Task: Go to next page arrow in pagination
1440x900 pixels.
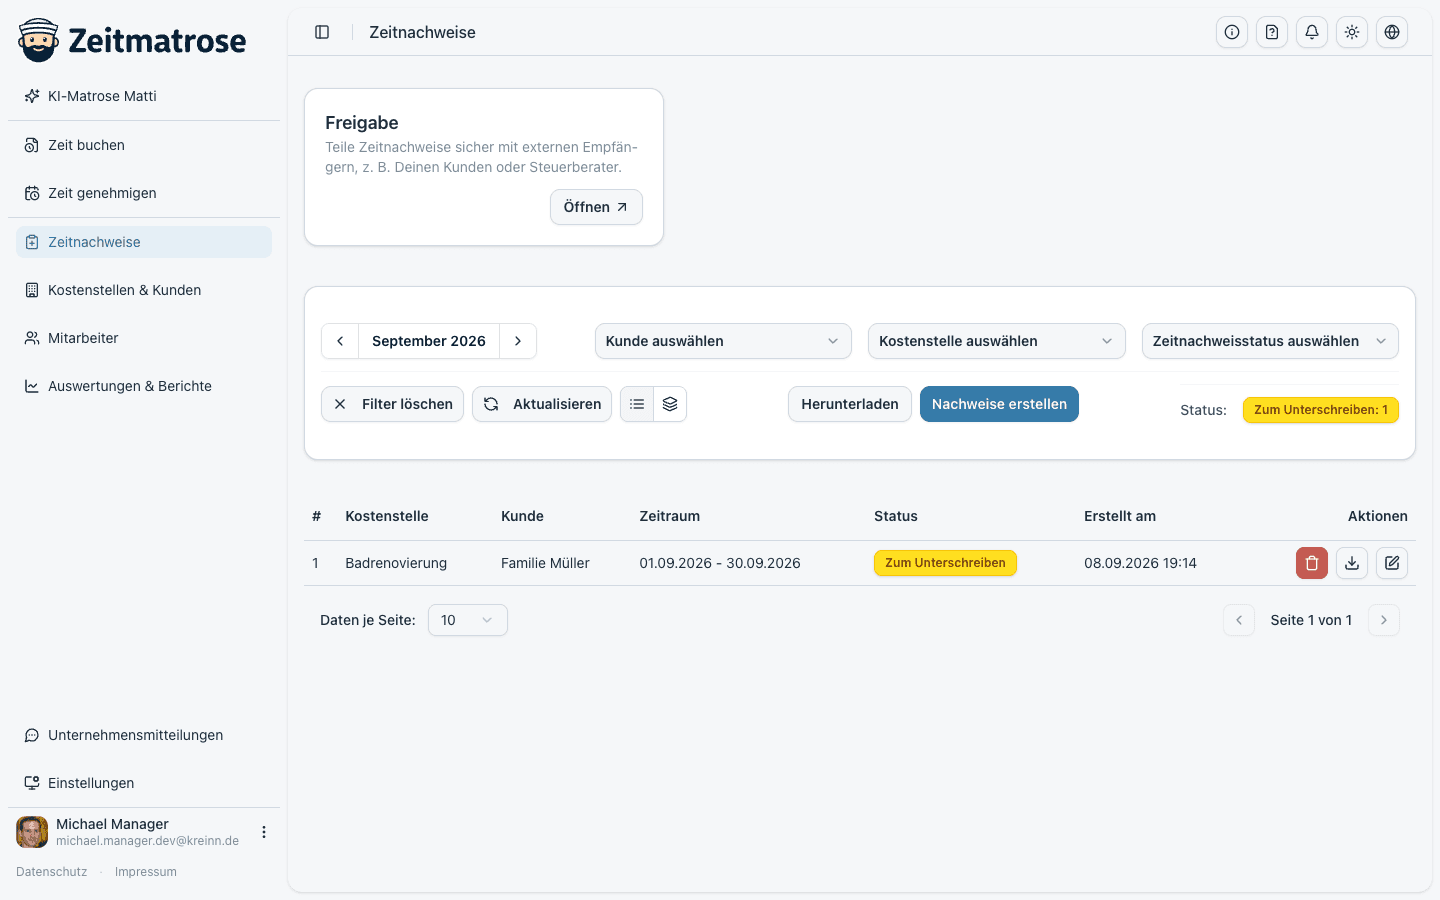Action: (x=1384, y=620)
